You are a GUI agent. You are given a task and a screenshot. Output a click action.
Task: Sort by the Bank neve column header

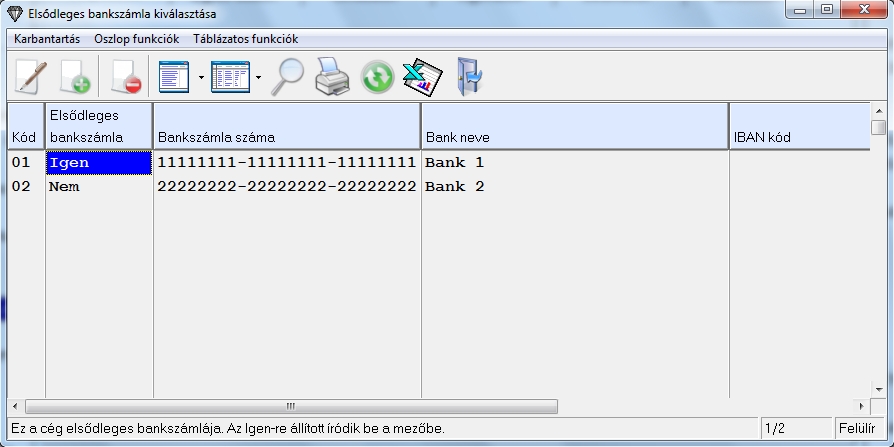pyautogui.click(x=574, y=126)
